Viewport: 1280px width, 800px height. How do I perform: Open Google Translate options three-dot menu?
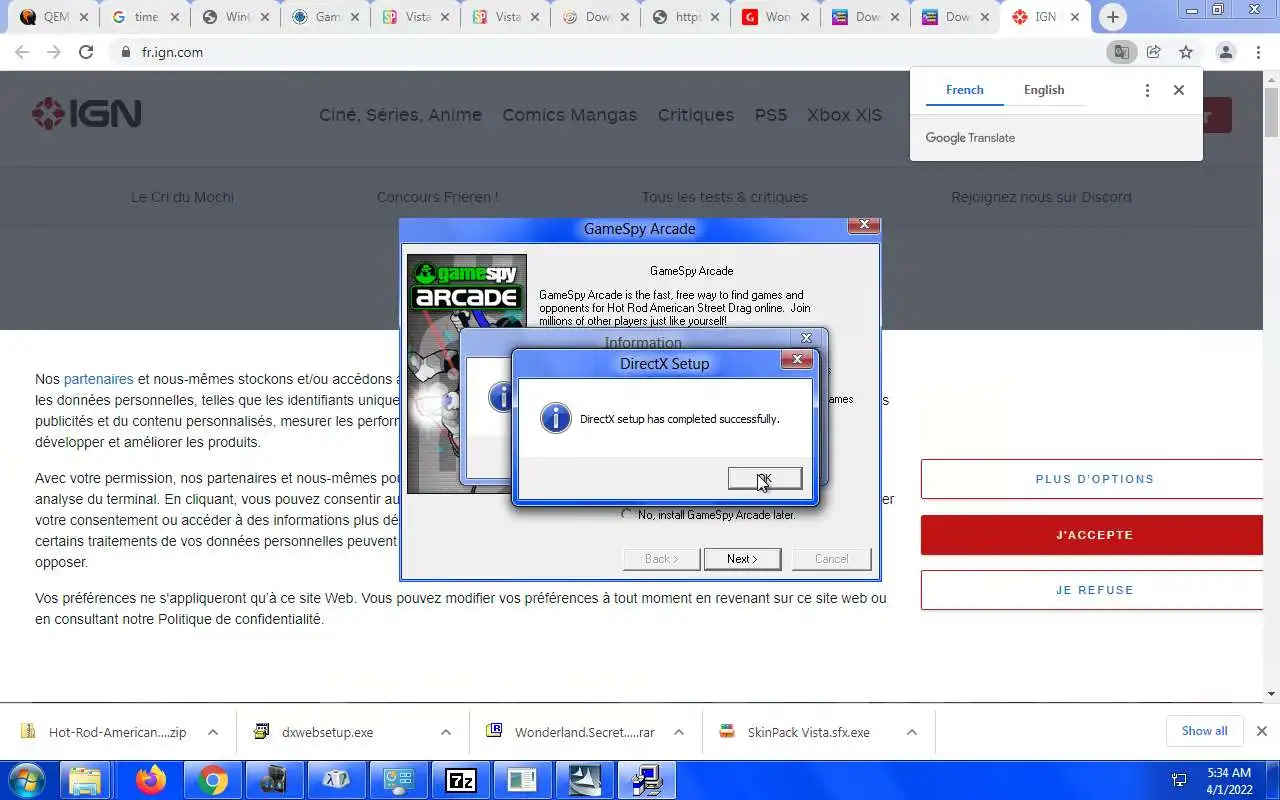tap(1147, 90)
